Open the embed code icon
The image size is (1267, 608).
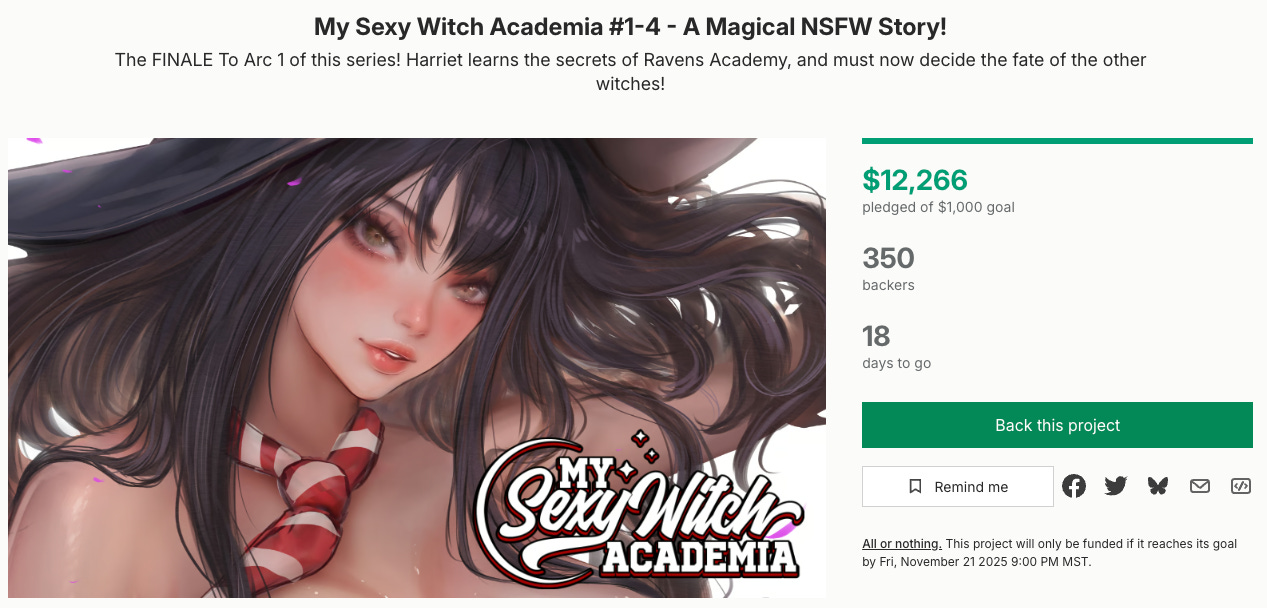click(1241, 487)
